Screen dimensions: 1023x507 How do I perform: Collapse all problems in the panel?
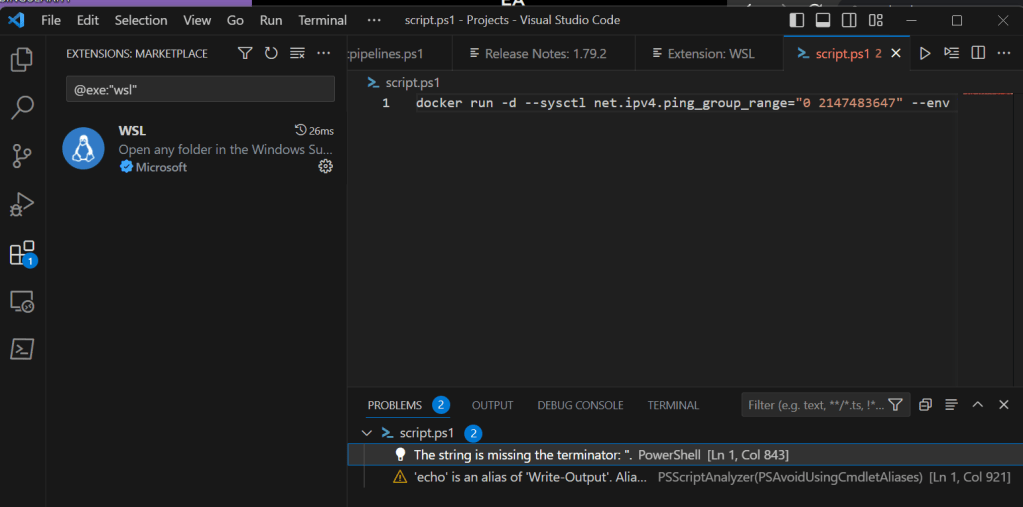(925, 405)
